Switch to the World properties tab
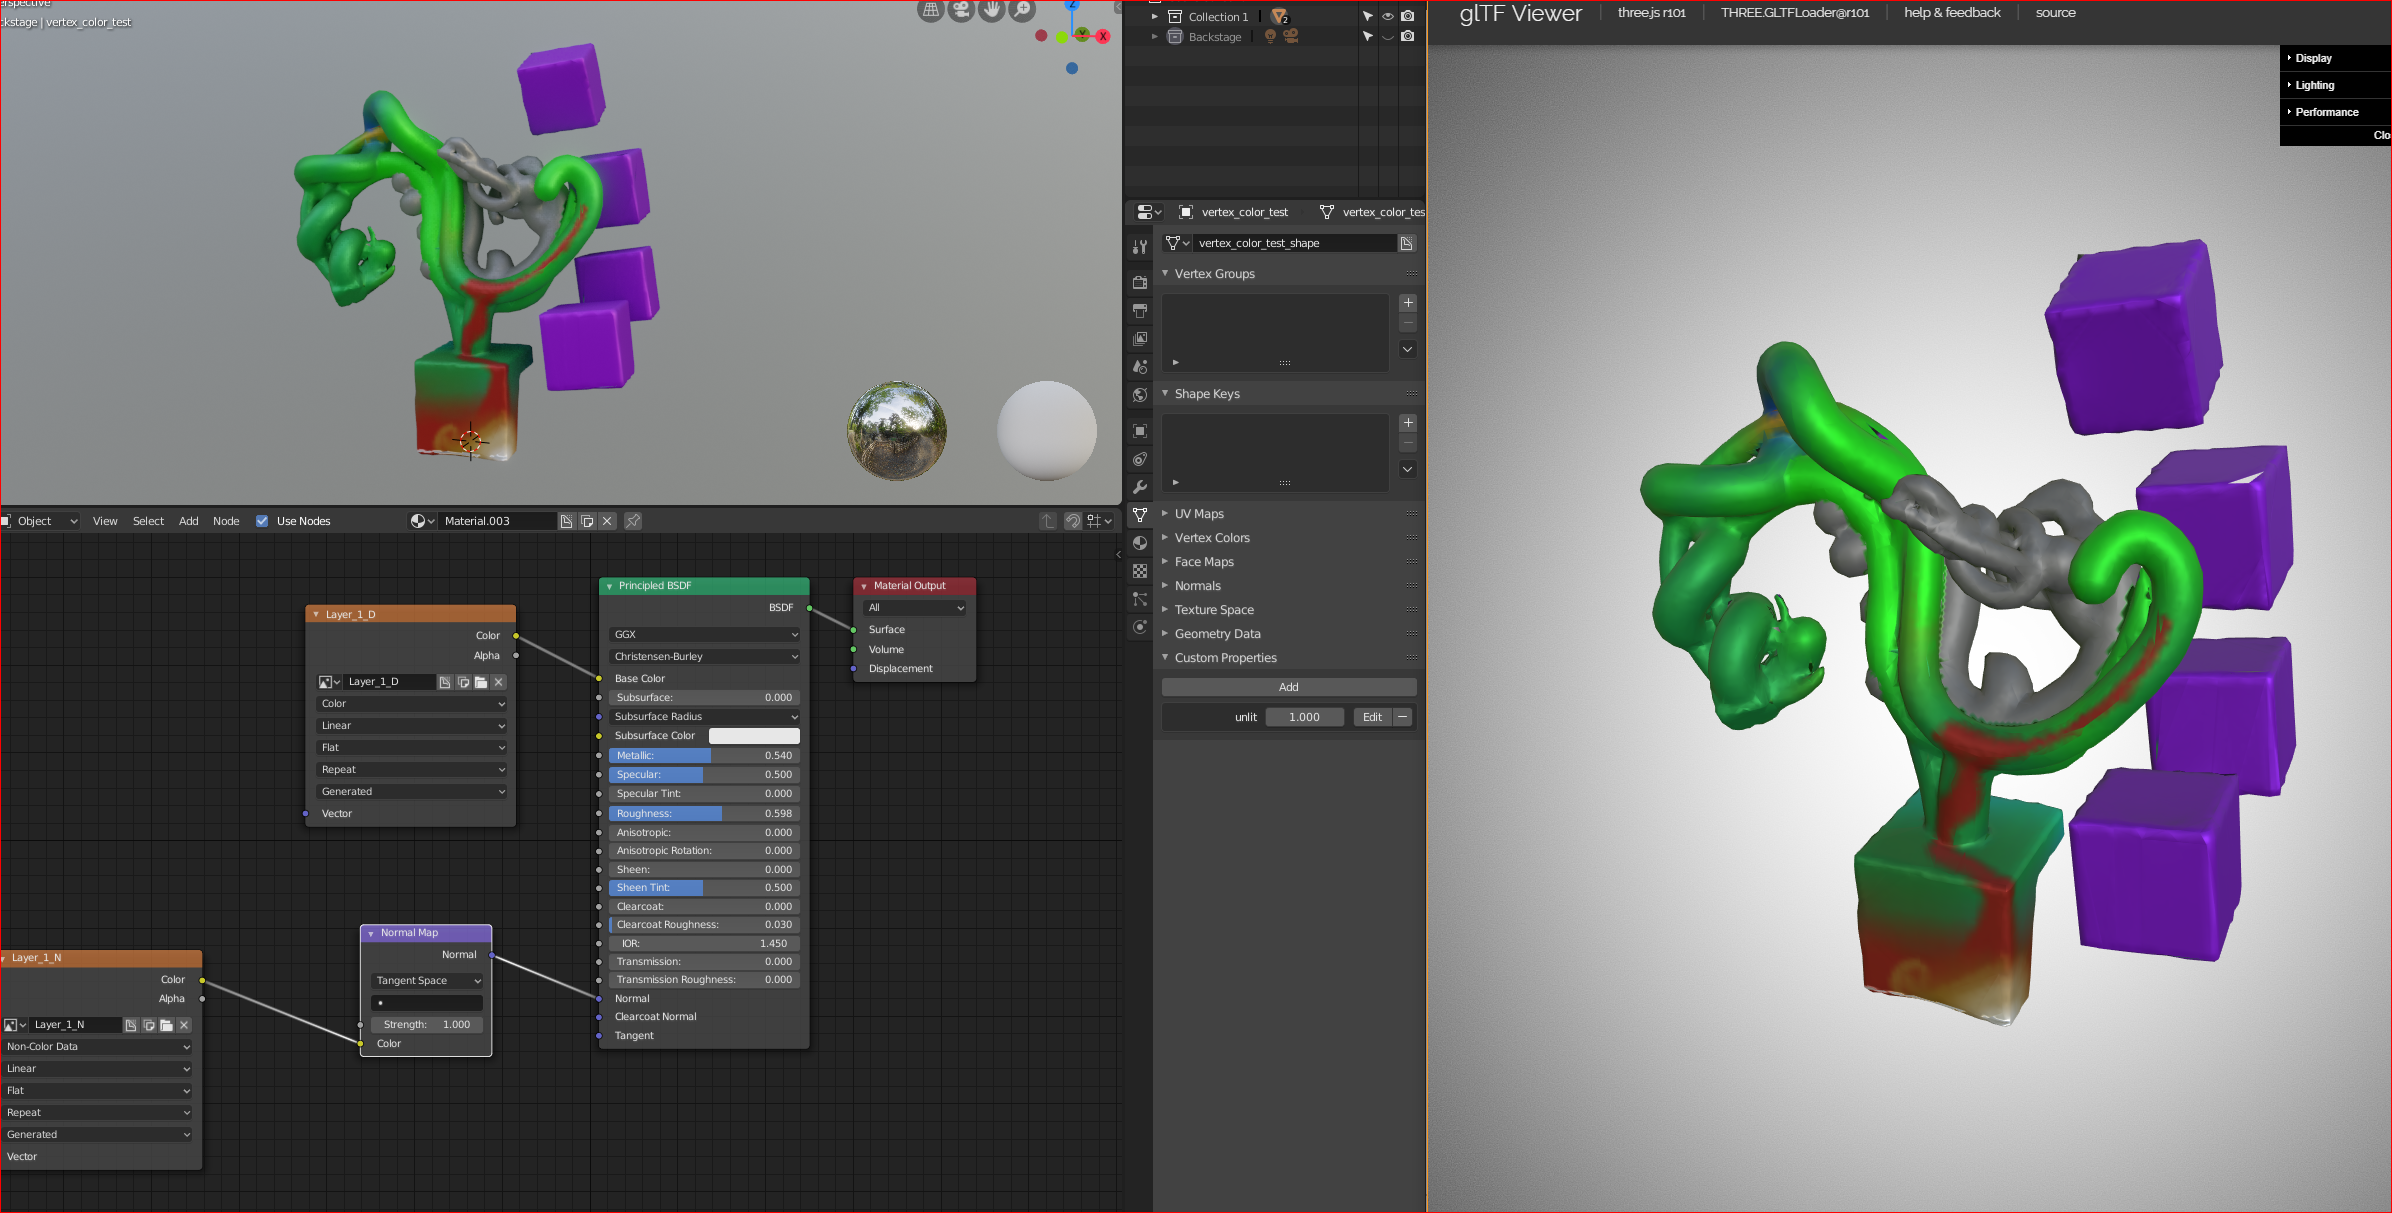The image size is (2392, 1213). pyautogui.click(x=1139, y=395)
